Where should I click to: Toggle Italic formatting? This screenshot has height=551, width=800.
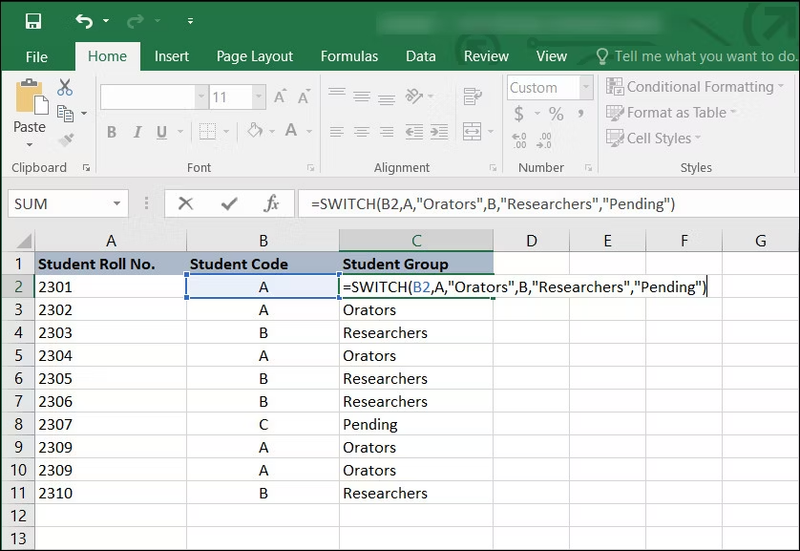pyautogui.click(x=137, y=132)
